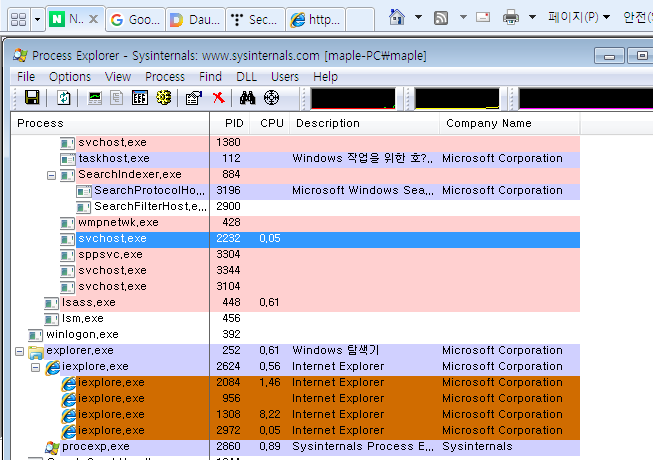Click the browser Quick Tabs icon
653x460 pixels.
(x=18, y=19)
